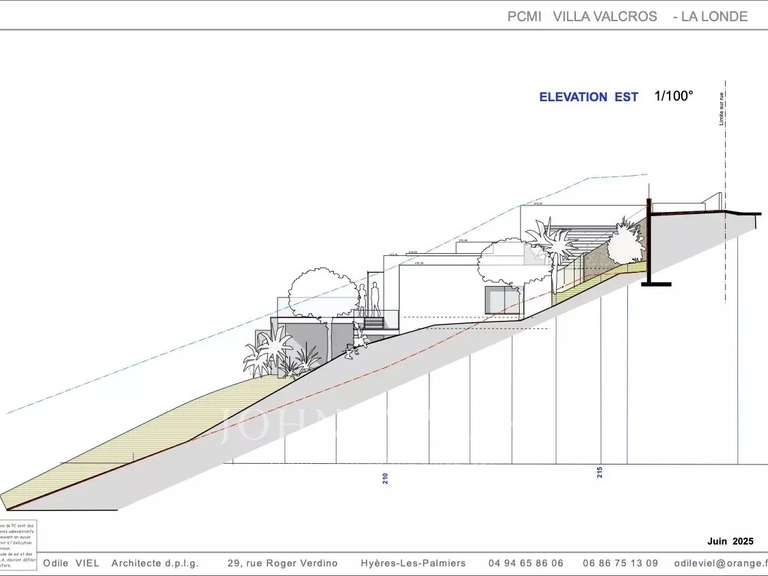The image size is (768, 576).
Task: Click the ELEVATION EST label
Action: click(x=589, y=97)
